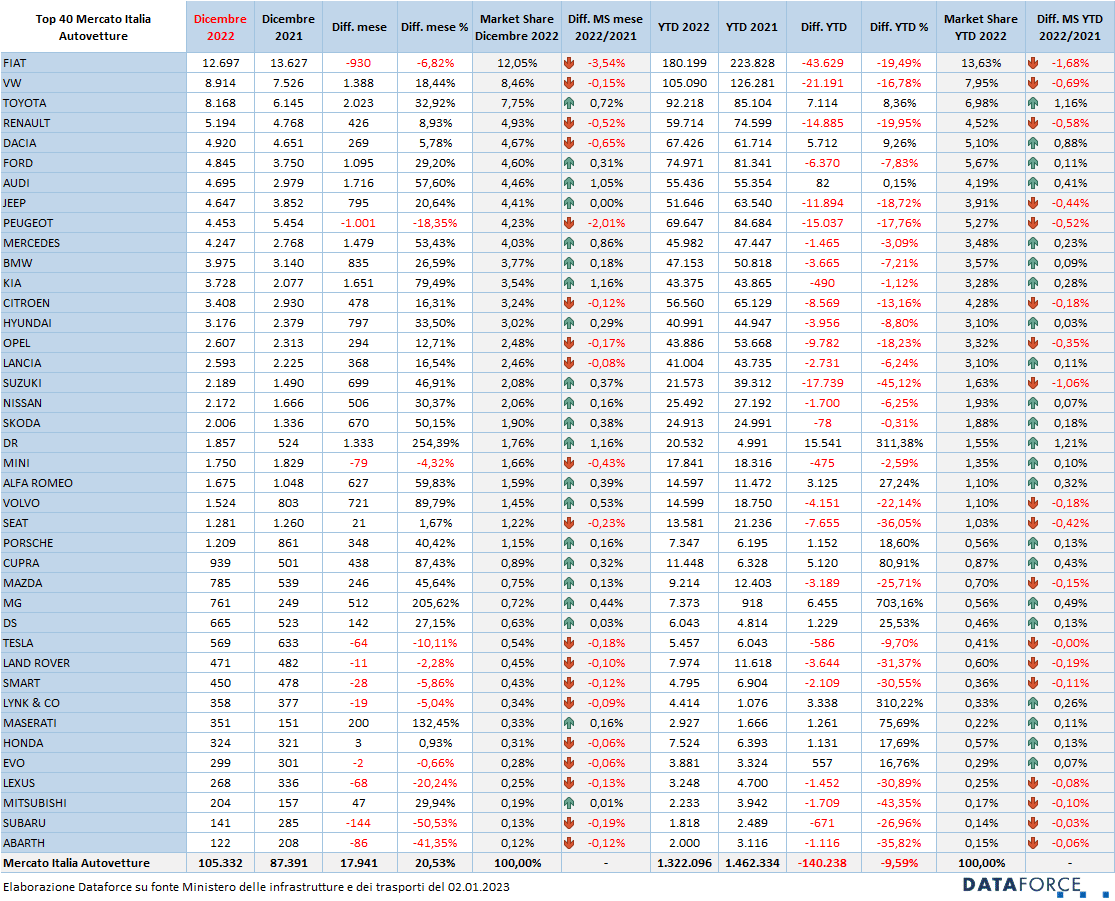Select the FIAT brand row label
This screenshot has height=901, width=1115.
pos(14,63)
